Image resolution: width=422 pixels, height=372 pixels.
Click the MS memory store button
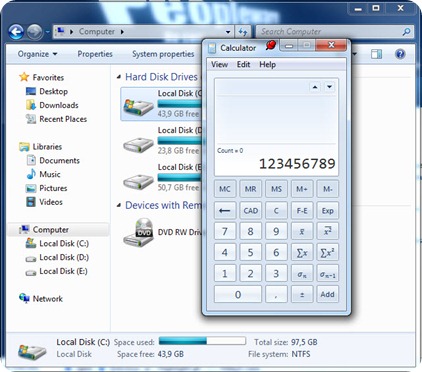(276, 189)
